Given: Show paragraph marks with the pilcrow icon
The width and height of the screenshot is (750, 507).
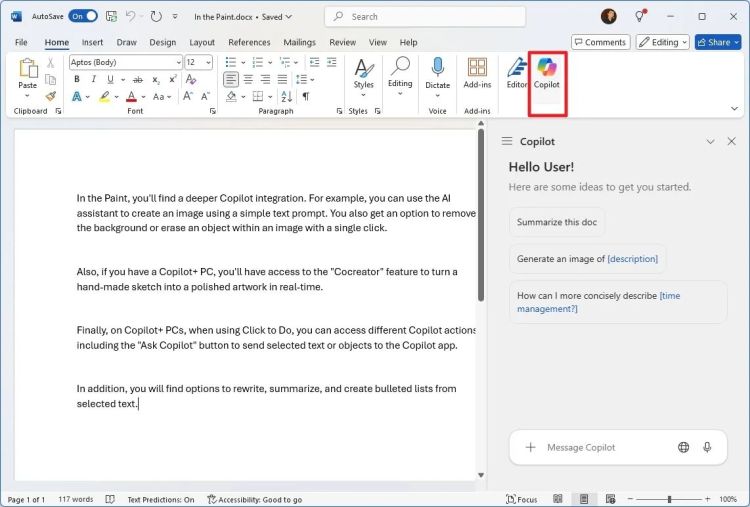Looking at the screenshot, I should pyautogui.click(x=305, y=96).
